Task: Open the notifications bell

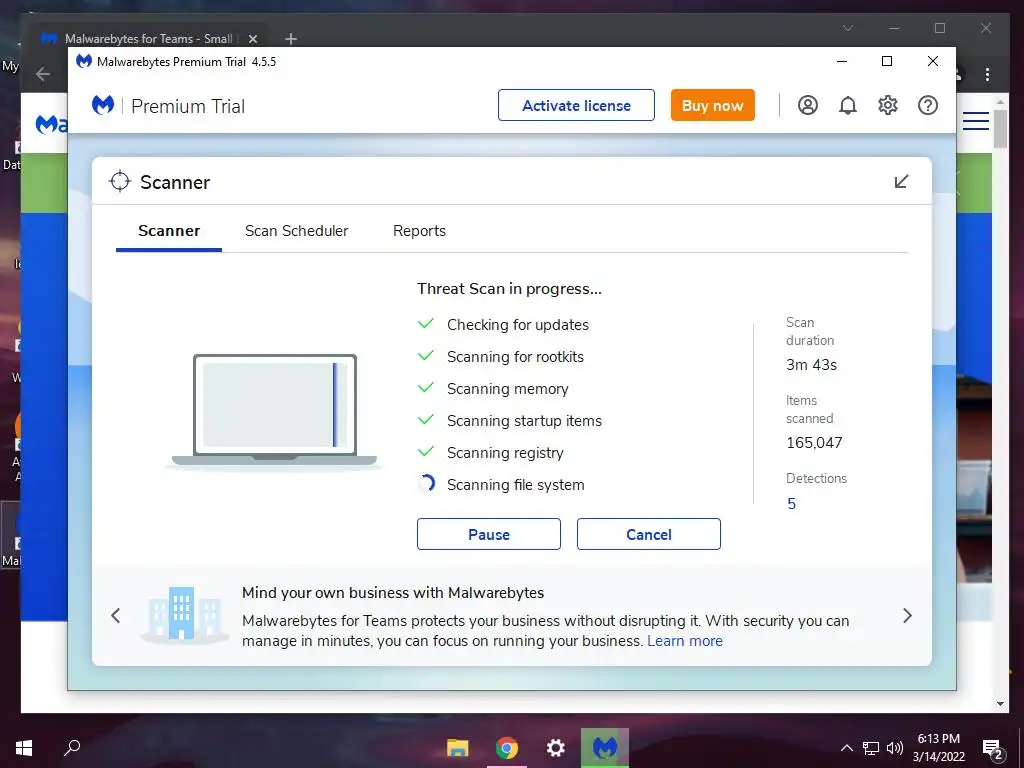Action: 848,105
